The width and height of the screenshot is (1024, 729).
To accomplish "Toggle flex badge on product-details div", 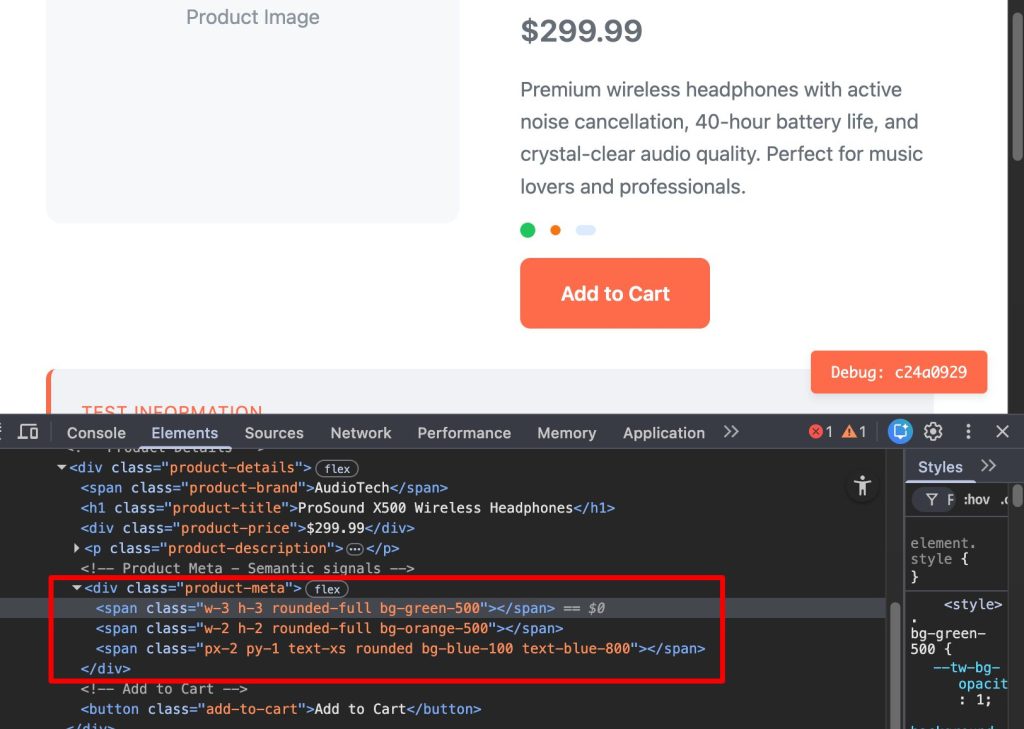I will [337, 468].
